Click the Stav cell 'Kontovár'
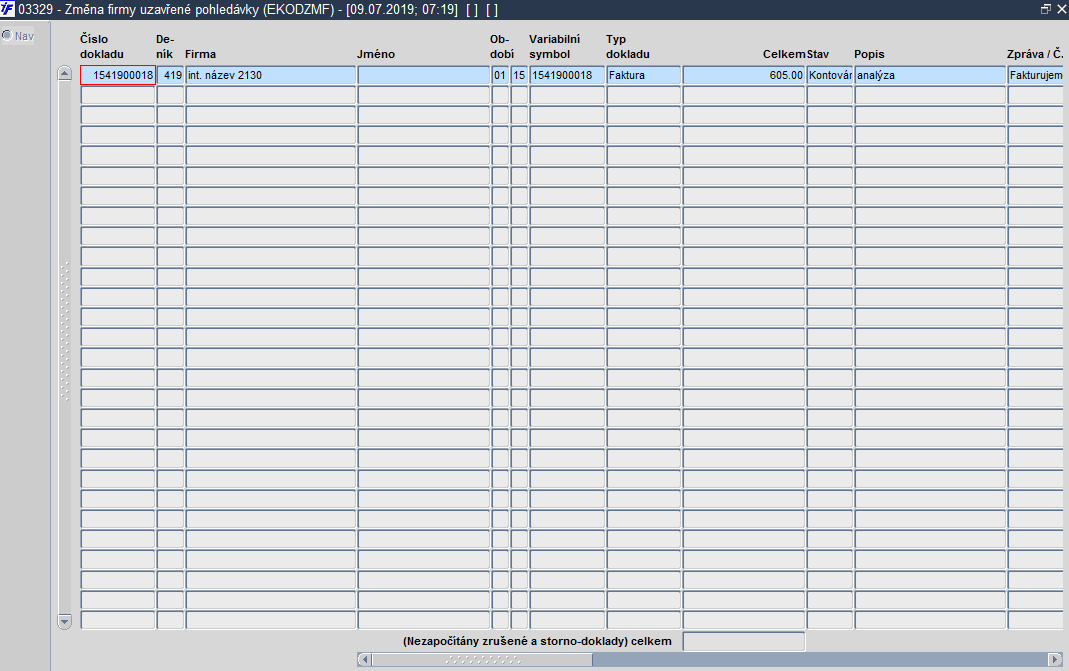Screen dimensions: 1069x671 [x=830, y=75]
